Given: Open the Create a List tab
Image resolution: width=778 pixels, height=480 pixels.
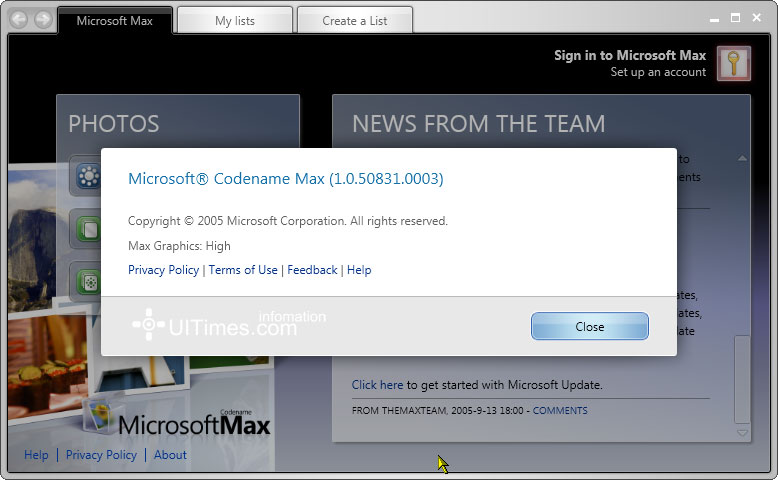Looking at the screenshot, I should [x=354, y=21].
